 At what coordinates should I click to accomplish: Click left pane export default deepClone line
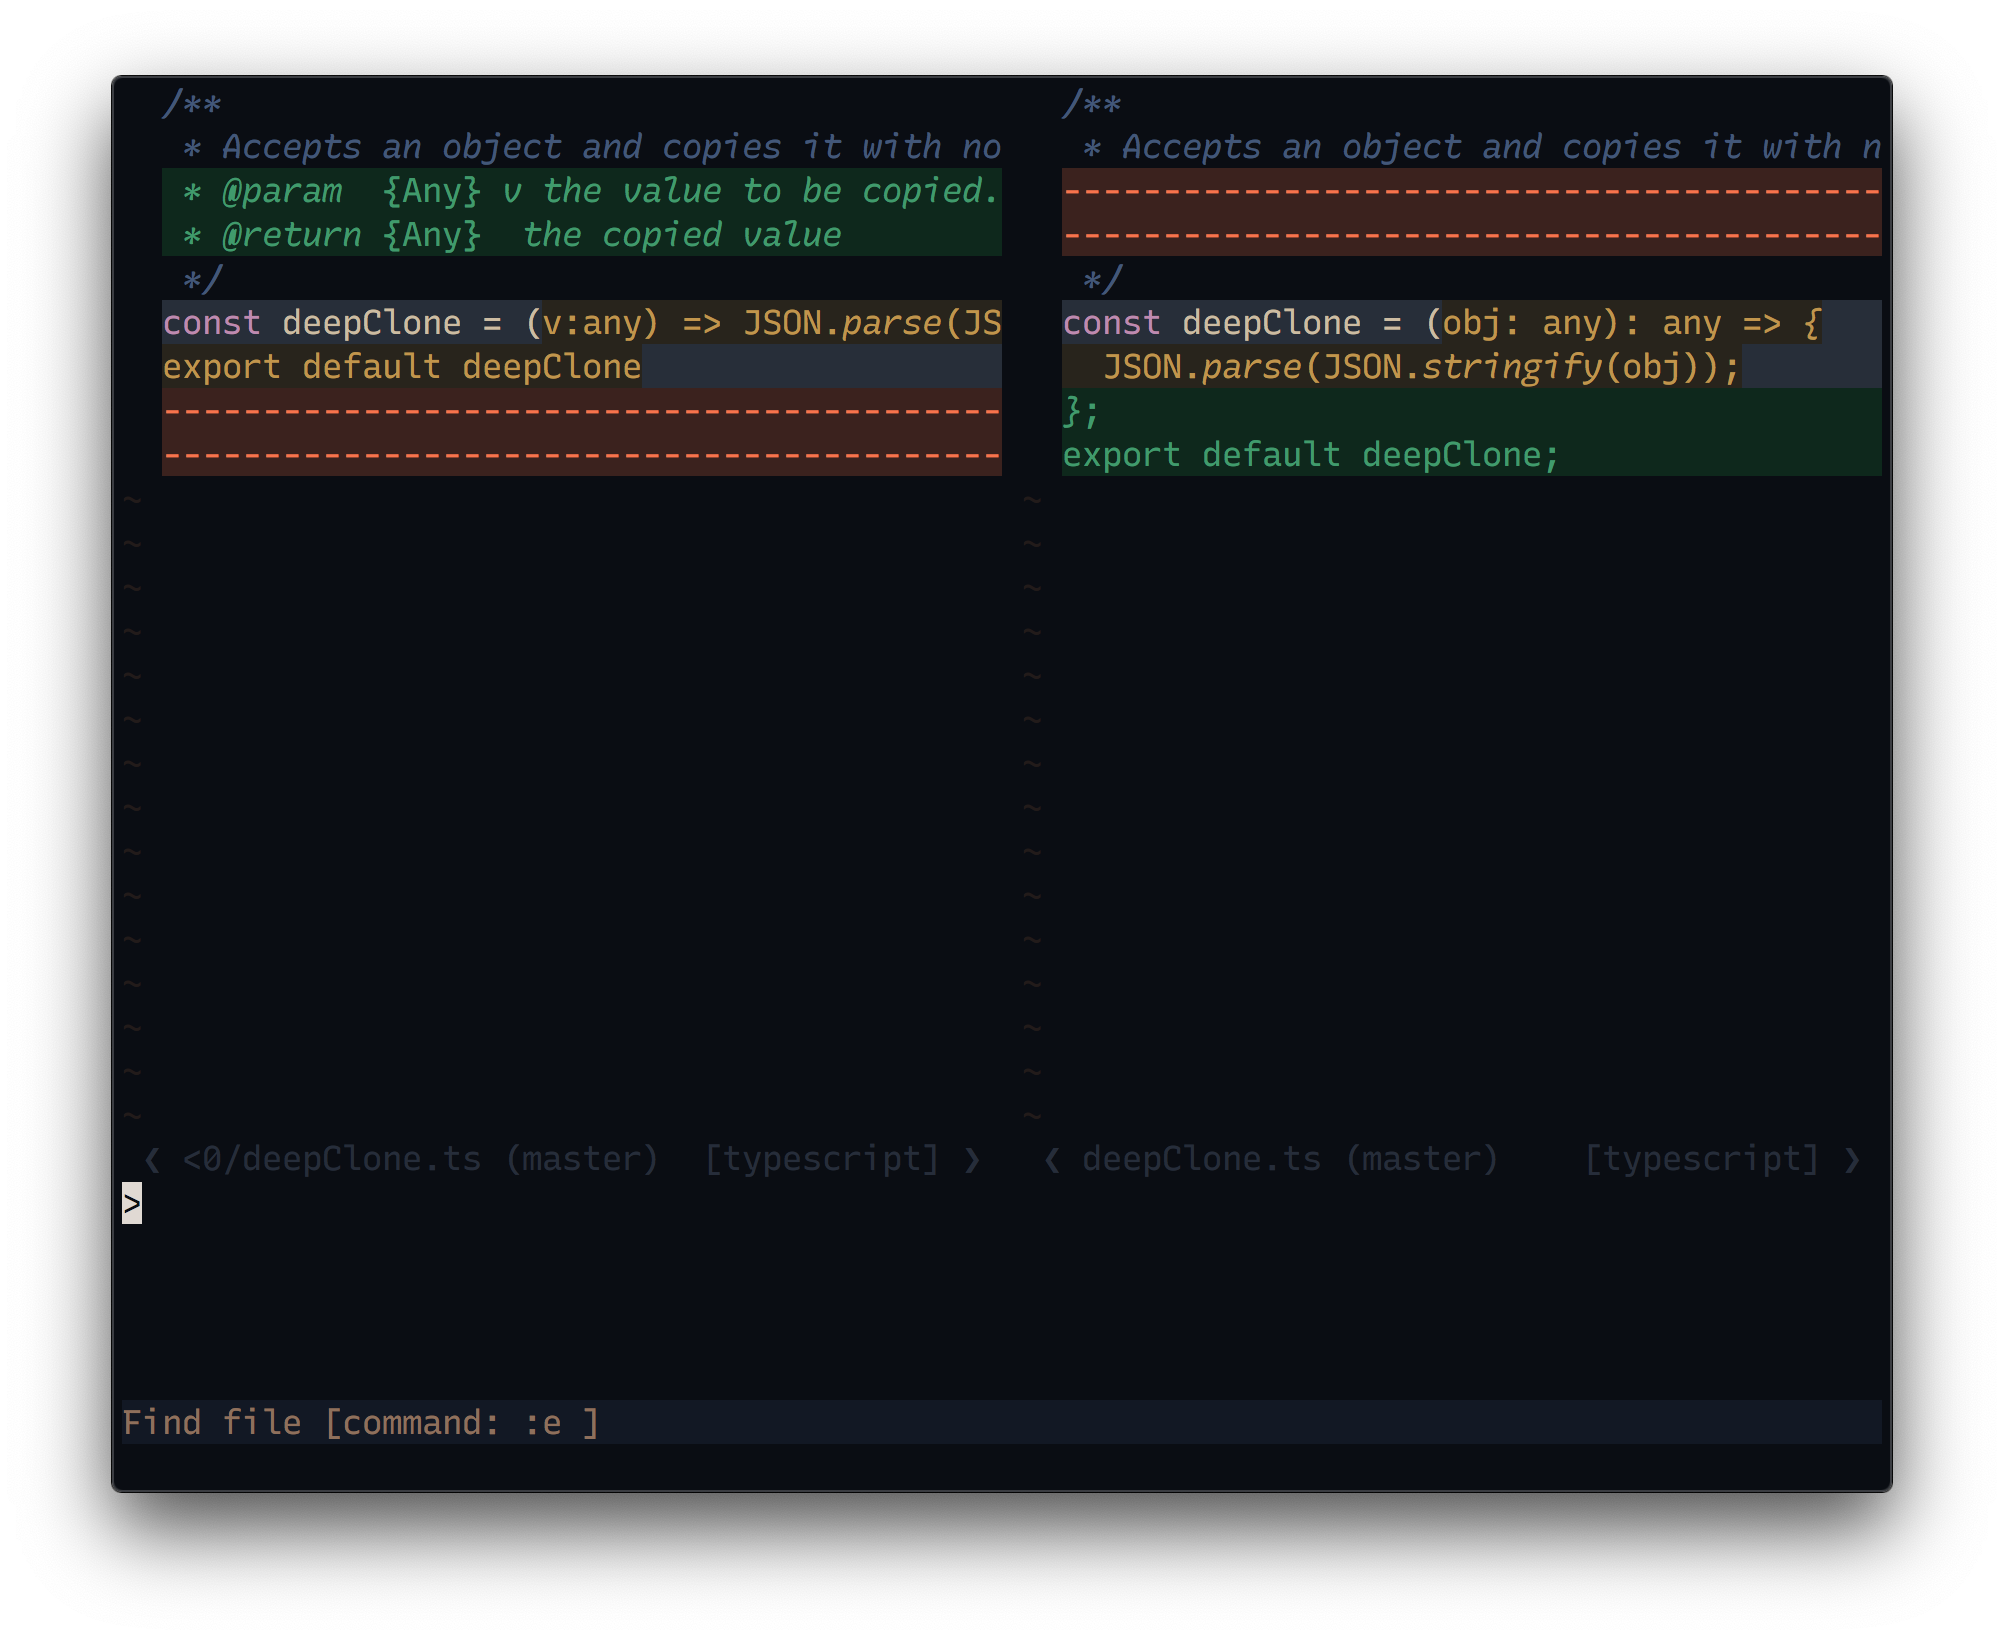pos(402,367)
